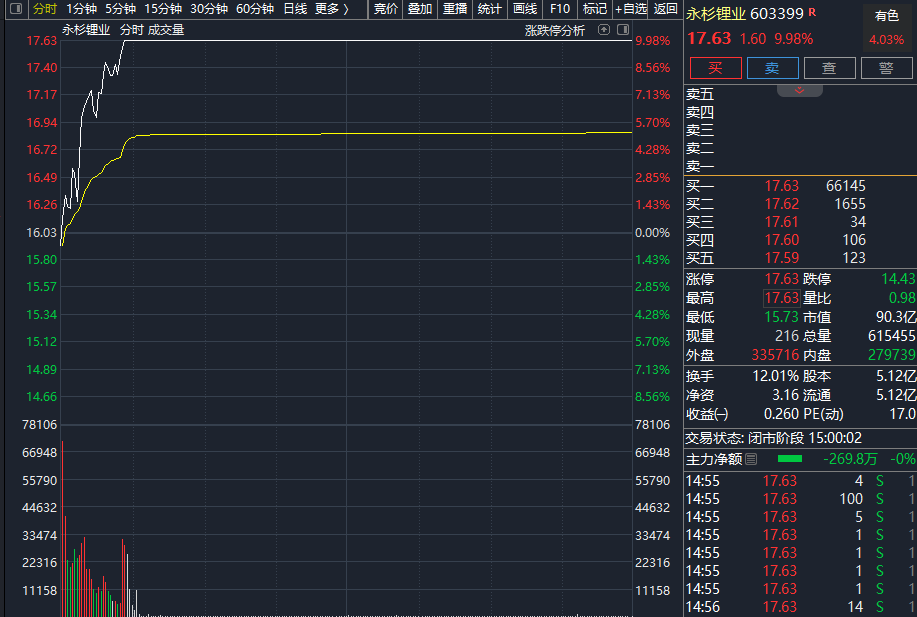Expand the 更多 timeframe dropdown
The width and height of the screenshot is (917, 617).
click(332, 9)
